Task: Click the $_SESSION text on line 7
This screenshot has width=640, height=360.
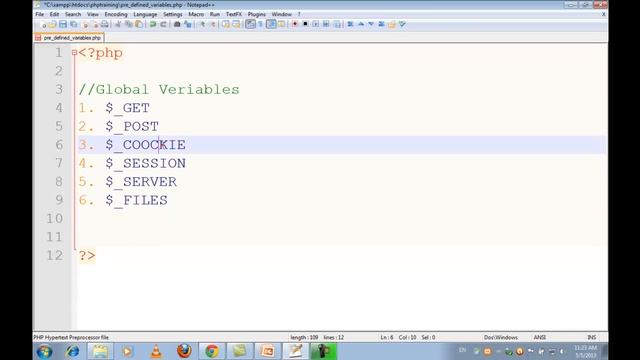Action: tap(145, 163)
